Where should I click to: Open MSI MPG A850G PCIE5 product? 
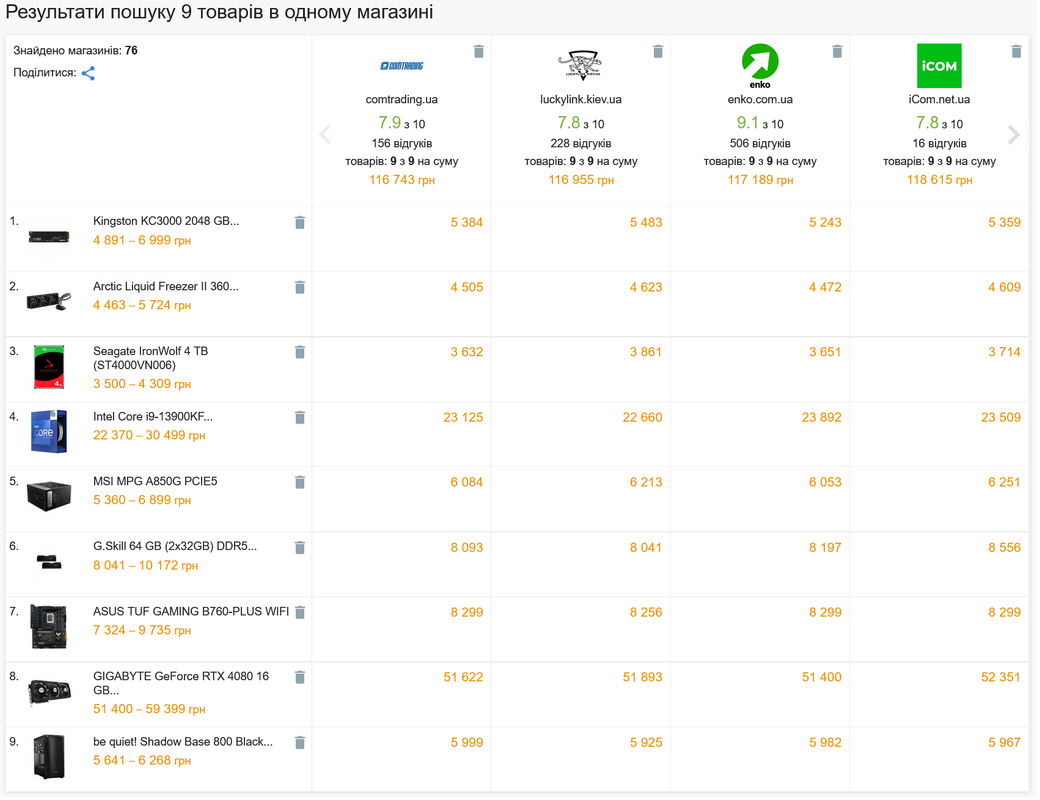click(x=155, y=481)
